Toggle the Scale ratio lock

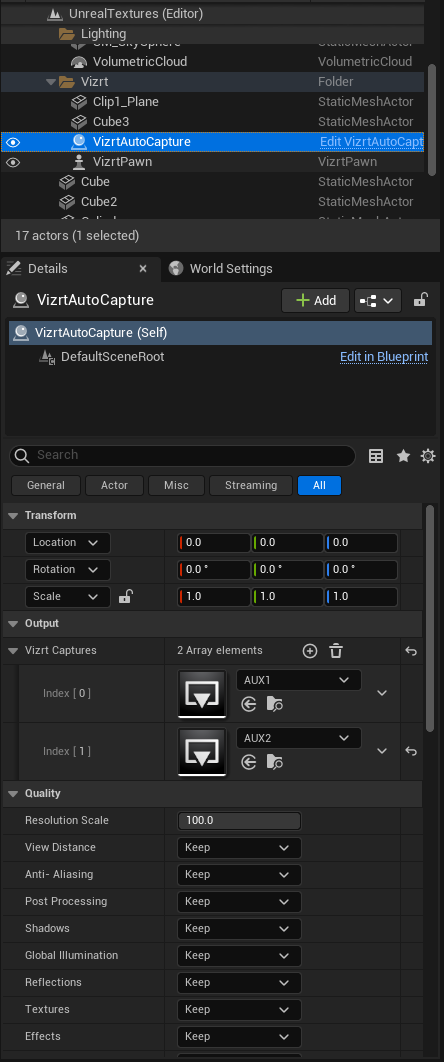point(126,596)
